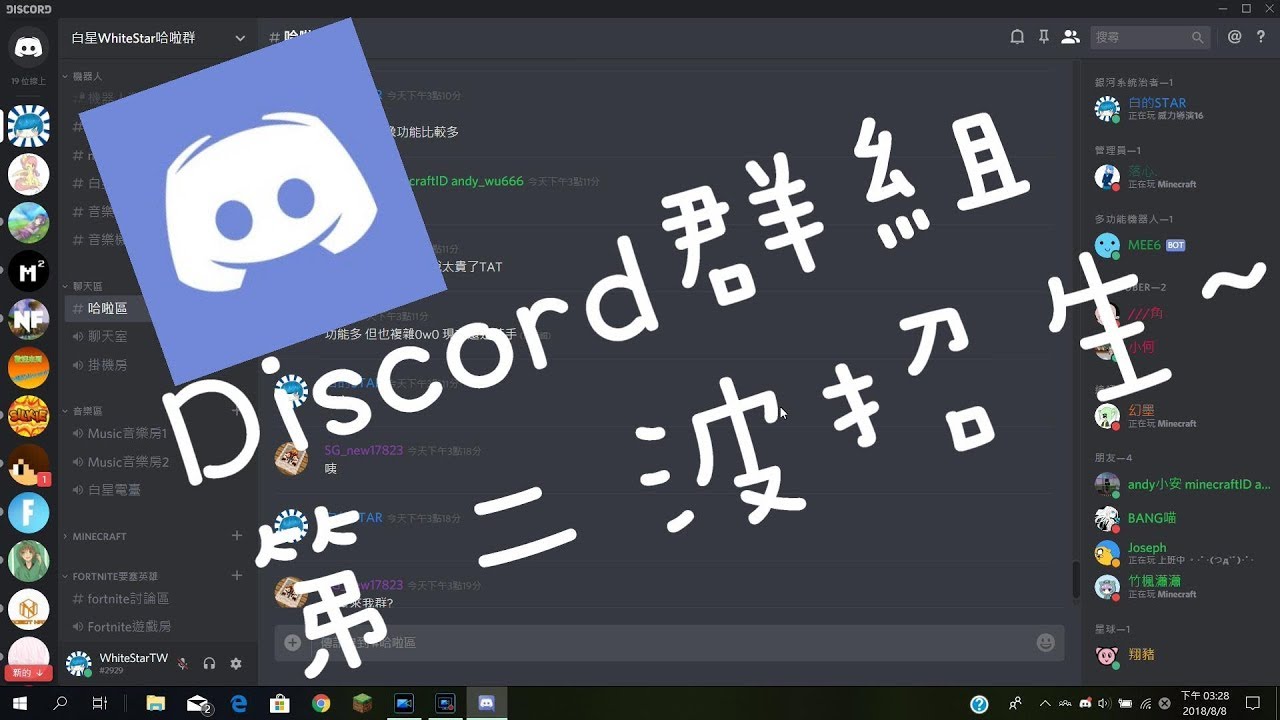Toggle channel notification bell
Image resolution: width=1280 pixels, height=720 pixels.
tap(1017, 37)
